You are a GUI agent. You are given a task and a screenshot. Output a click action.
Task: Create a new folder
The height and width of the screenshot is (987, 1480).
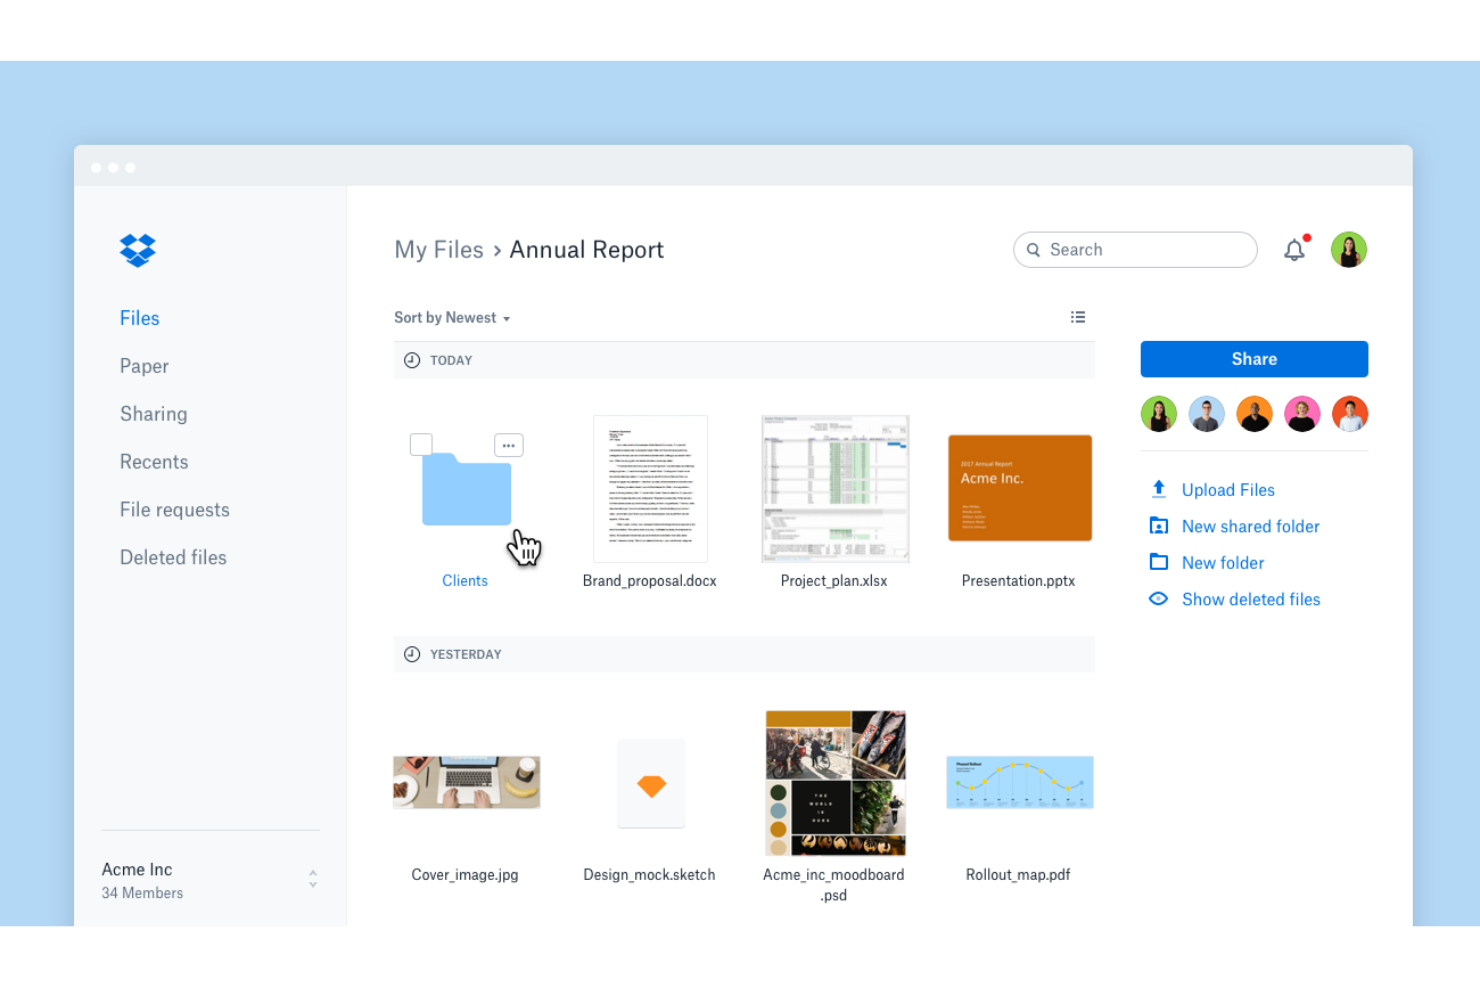click(x=1222, y=562)
